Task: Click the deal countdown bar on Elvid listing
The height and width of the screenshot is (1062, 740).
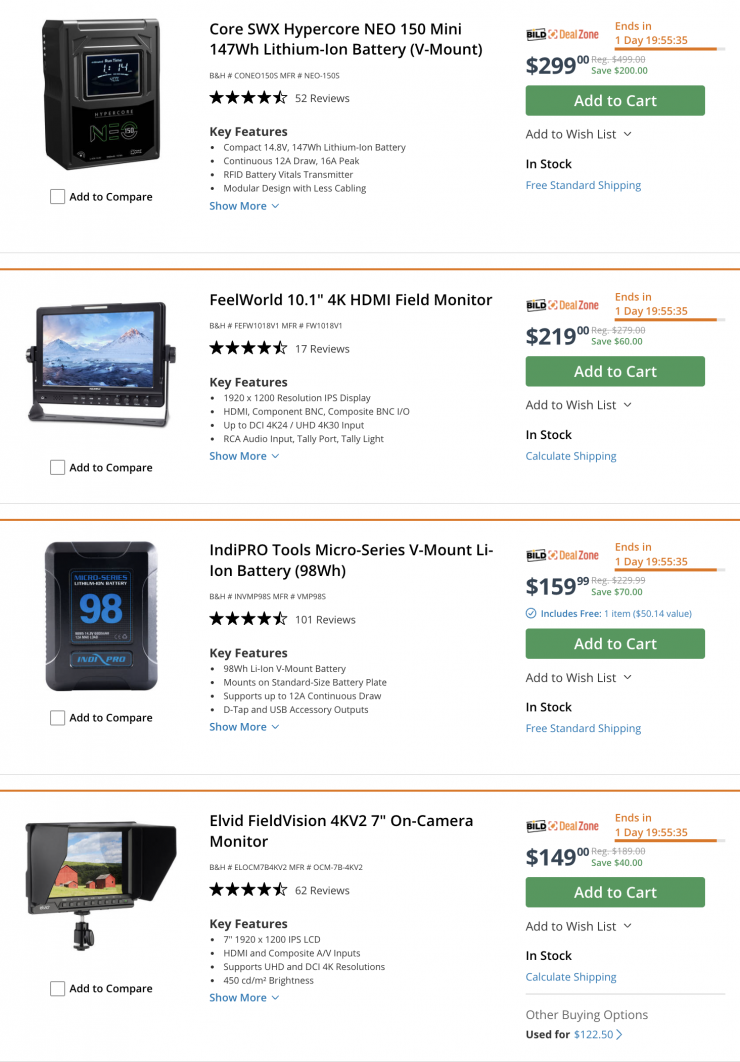Action: point(665,841)
